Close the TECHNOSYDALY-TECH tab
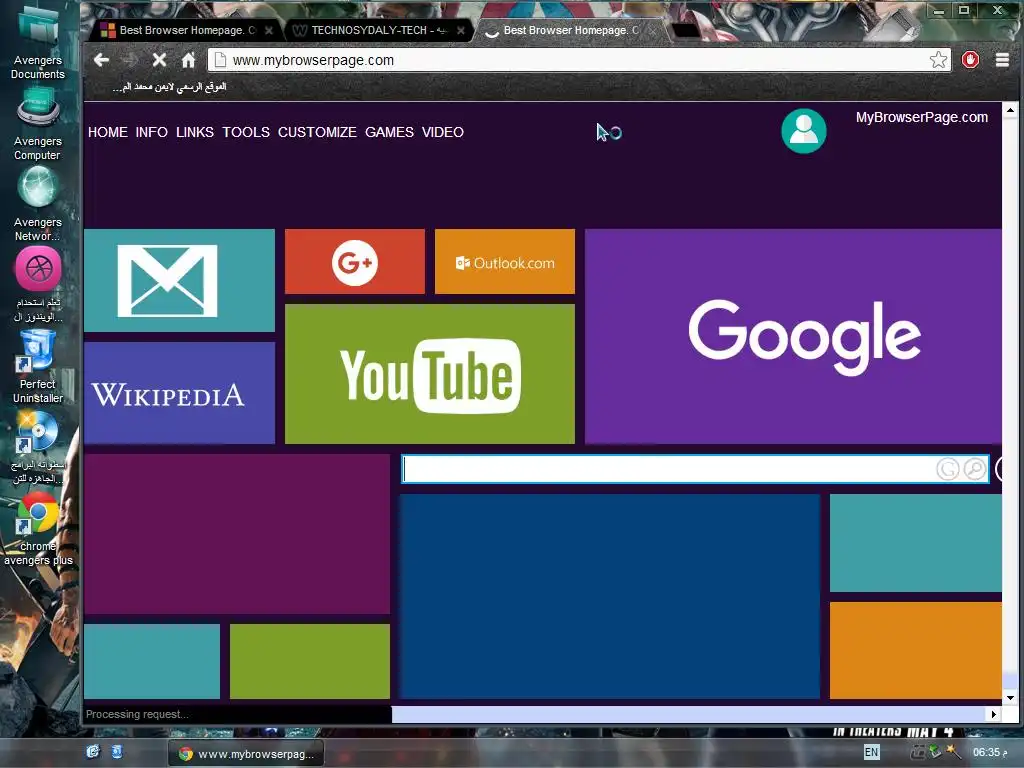Screen dimensions: 1024x768 point(460,30)
